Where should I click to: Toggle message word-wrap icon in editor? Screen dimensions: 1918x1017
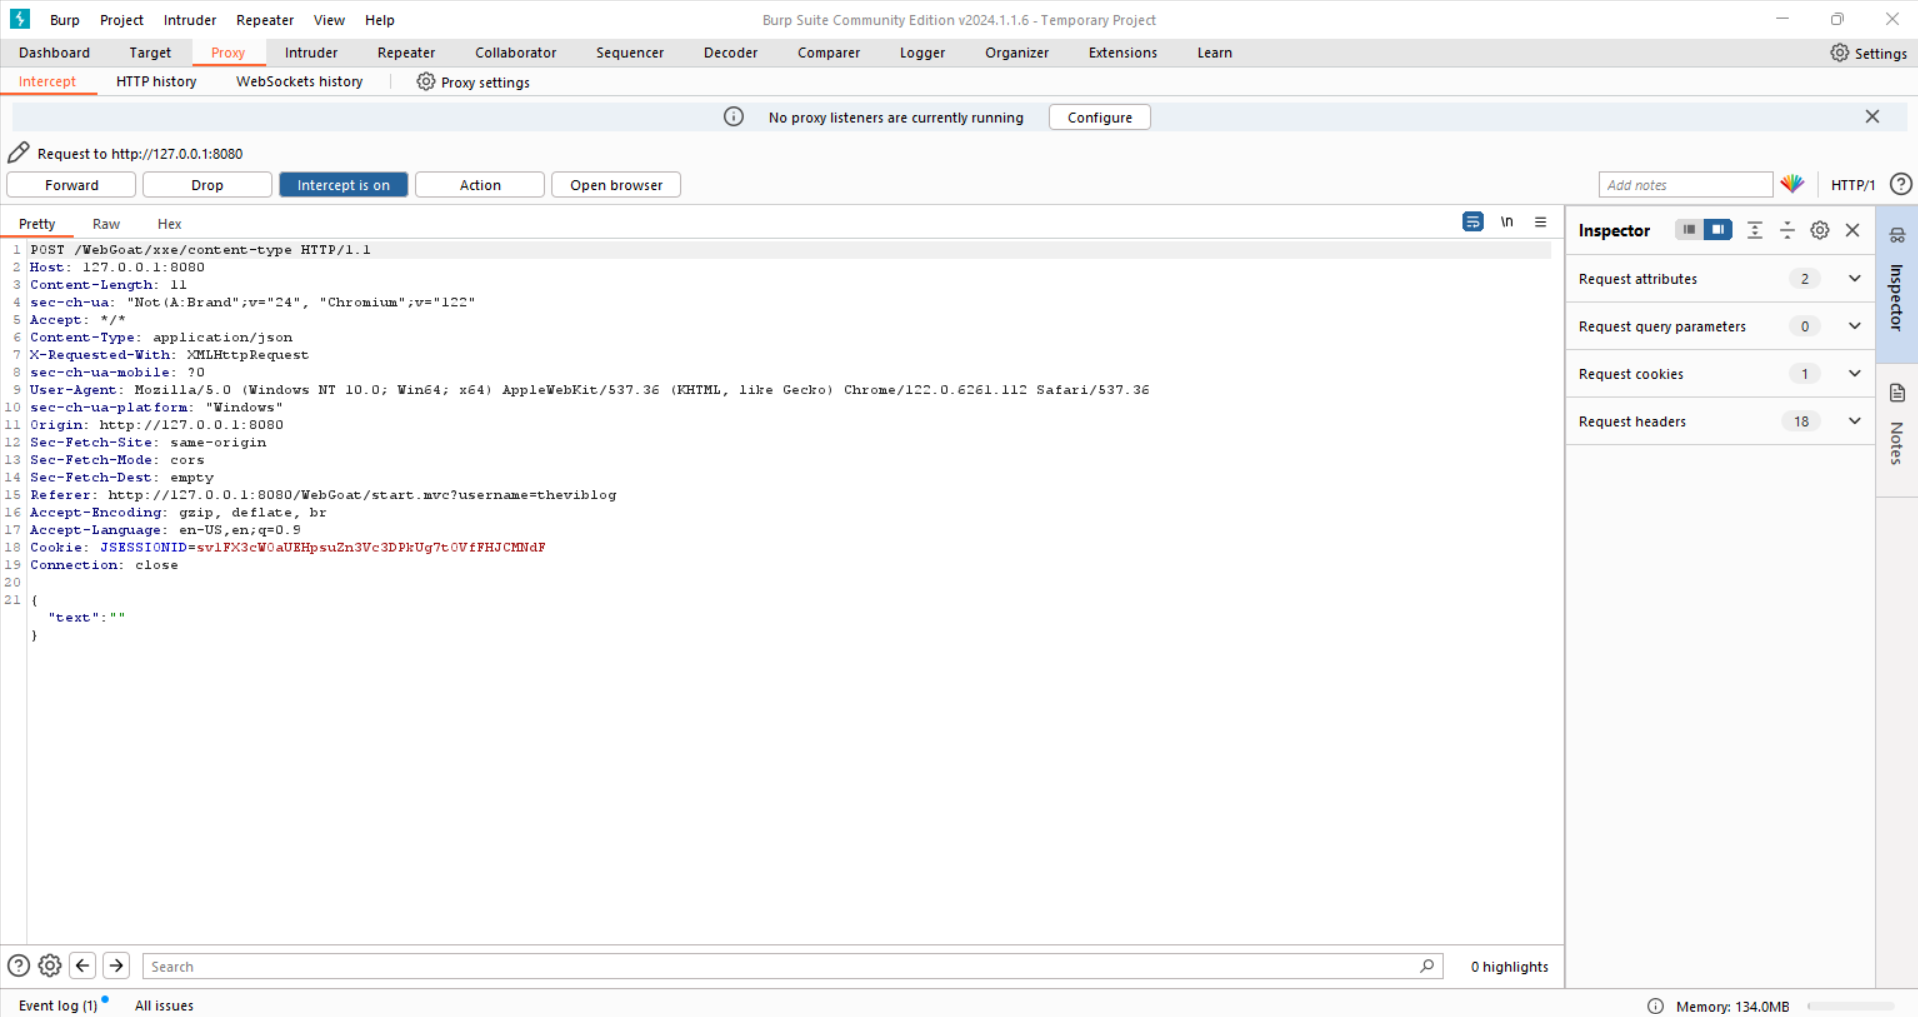point(1473,222)
